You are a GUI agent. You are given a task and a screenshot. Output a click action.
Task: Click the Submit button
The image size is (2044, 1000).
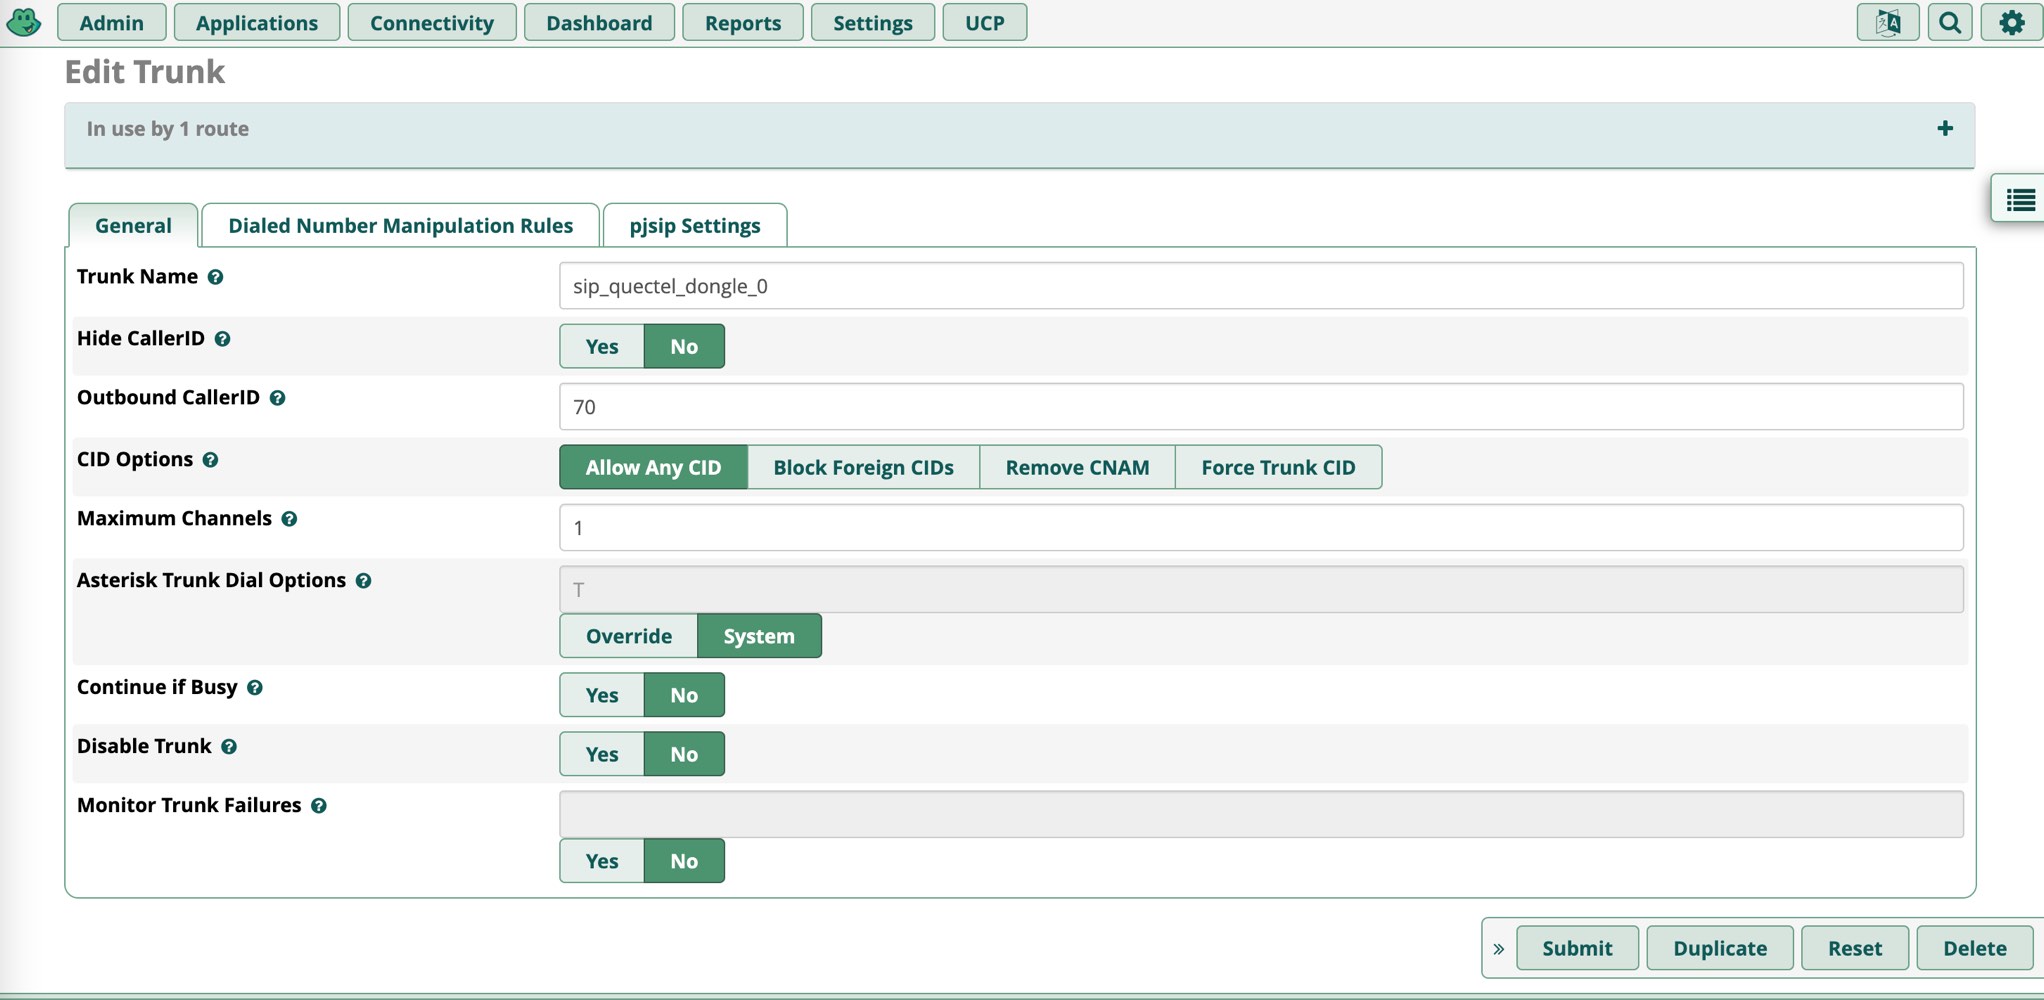[1576, 948]
